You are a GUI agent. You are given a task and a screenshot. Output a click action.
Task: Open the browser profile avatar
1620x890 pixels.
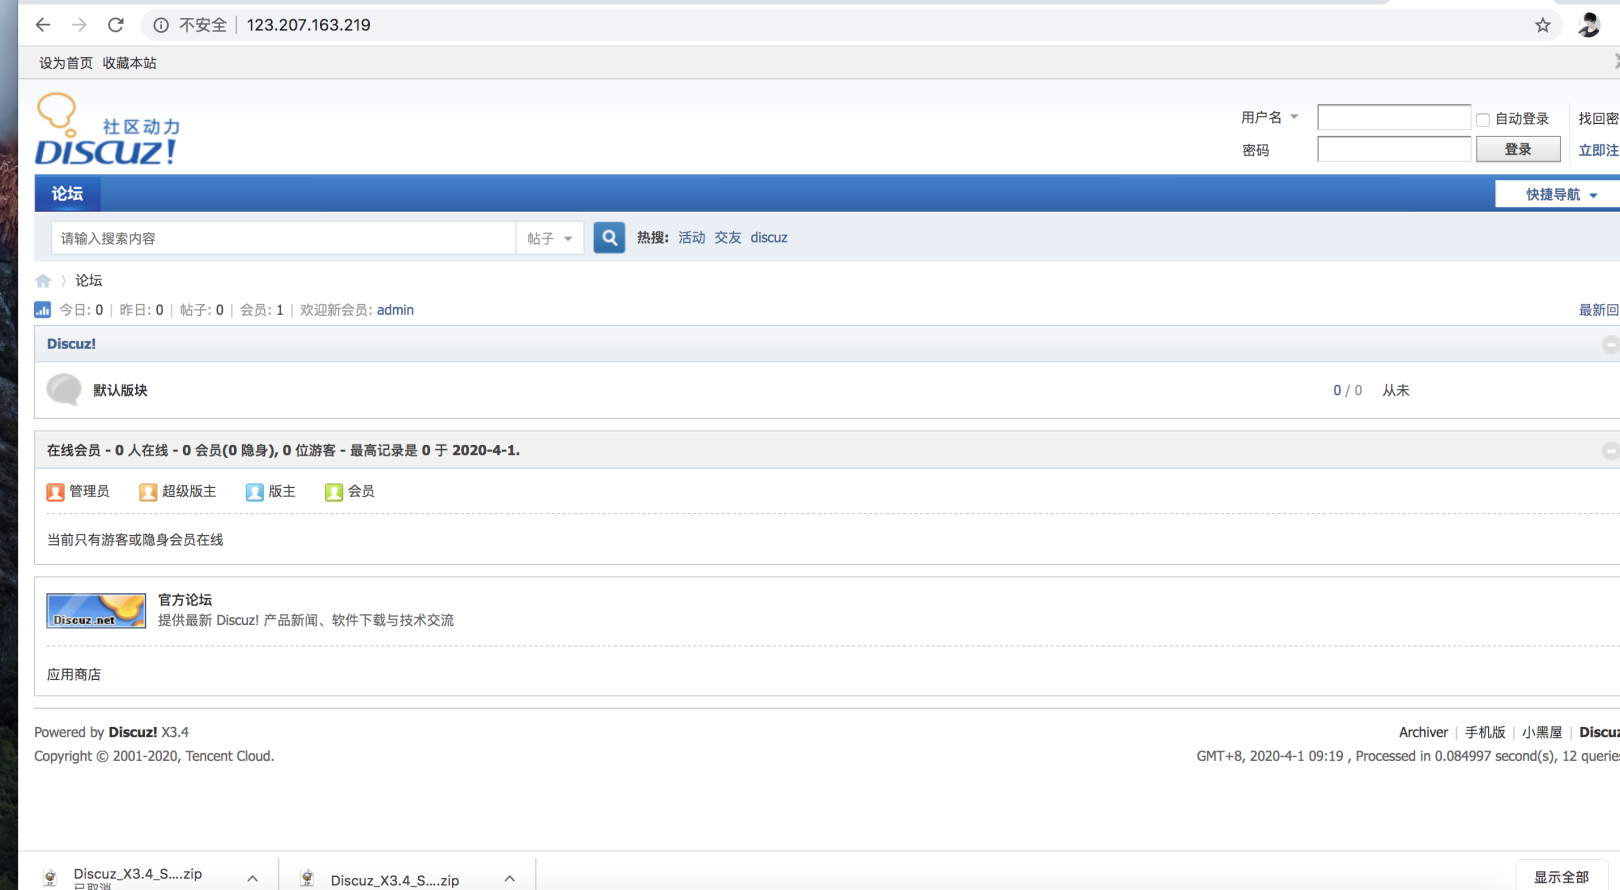[1590, 25]
